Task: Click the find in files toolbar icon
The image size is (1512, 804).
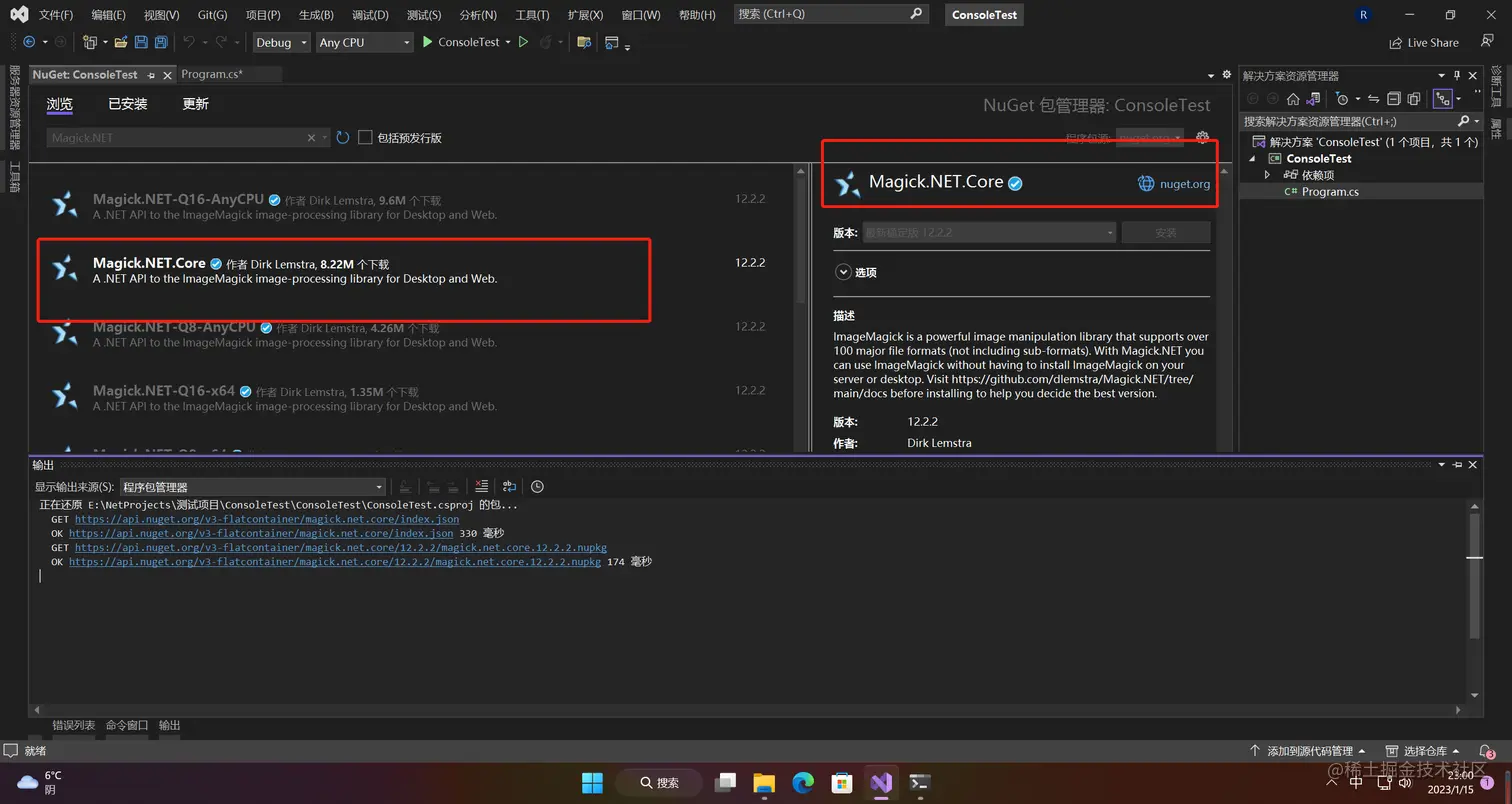Action: (584, 42)
